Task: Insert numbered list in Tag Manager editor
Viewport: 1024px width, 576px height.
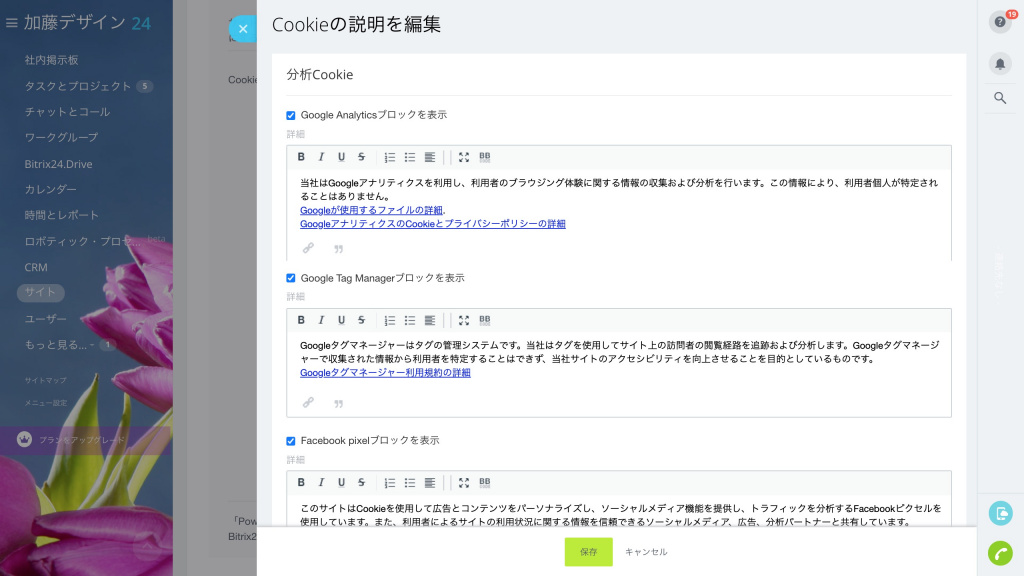Action: 390,320
